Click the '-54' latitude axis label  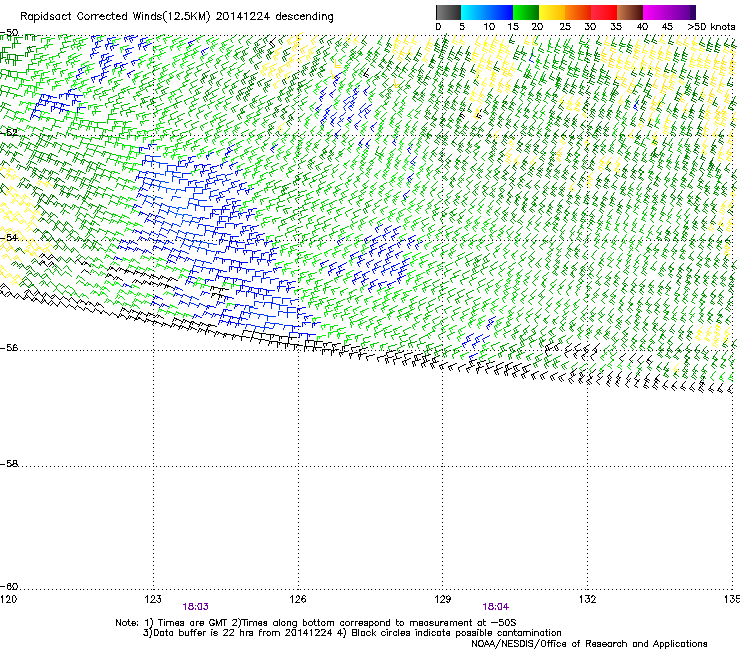9,237
